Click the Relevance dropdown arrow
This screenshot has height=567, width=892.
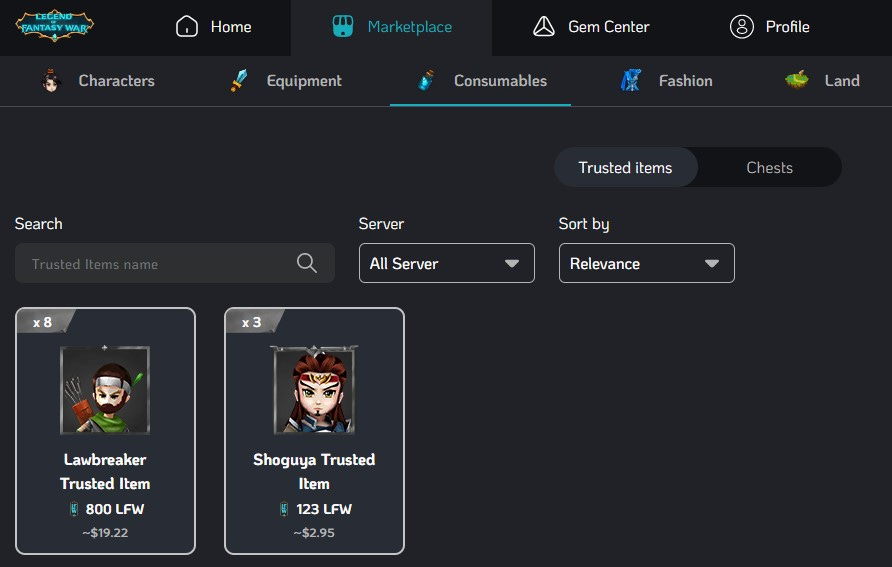pos(712,263)
